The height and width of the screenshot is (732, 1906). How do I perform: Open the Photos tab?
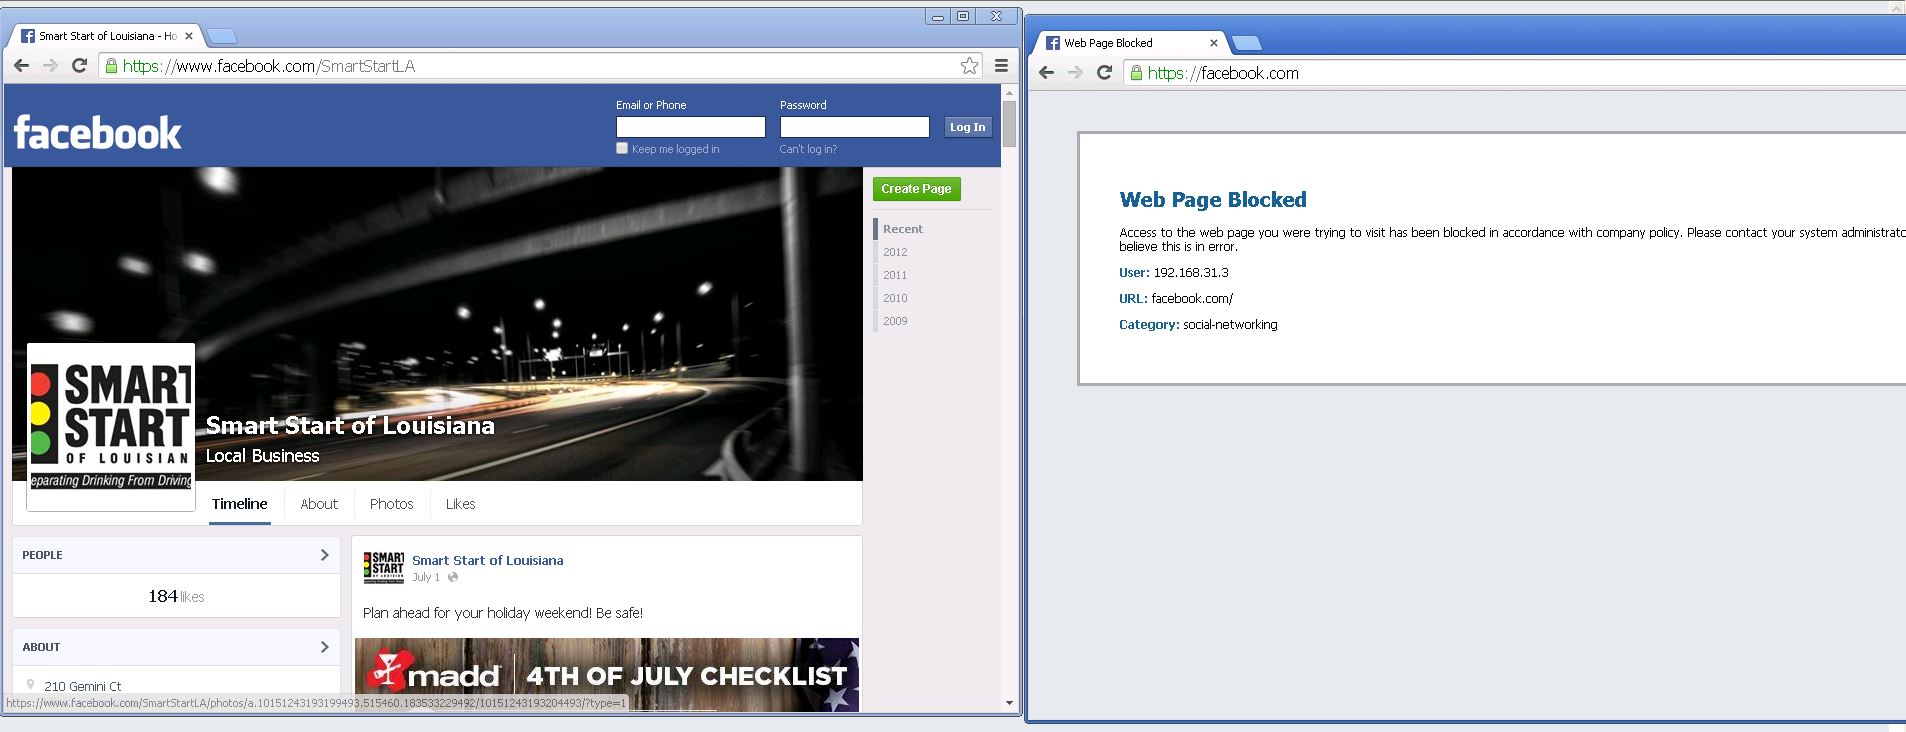[x=391, y=504]
